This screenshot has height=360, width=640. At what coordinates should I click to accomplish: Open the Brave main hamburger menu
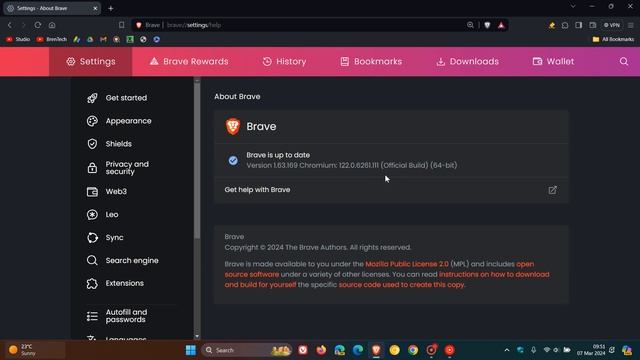[631, 25]
